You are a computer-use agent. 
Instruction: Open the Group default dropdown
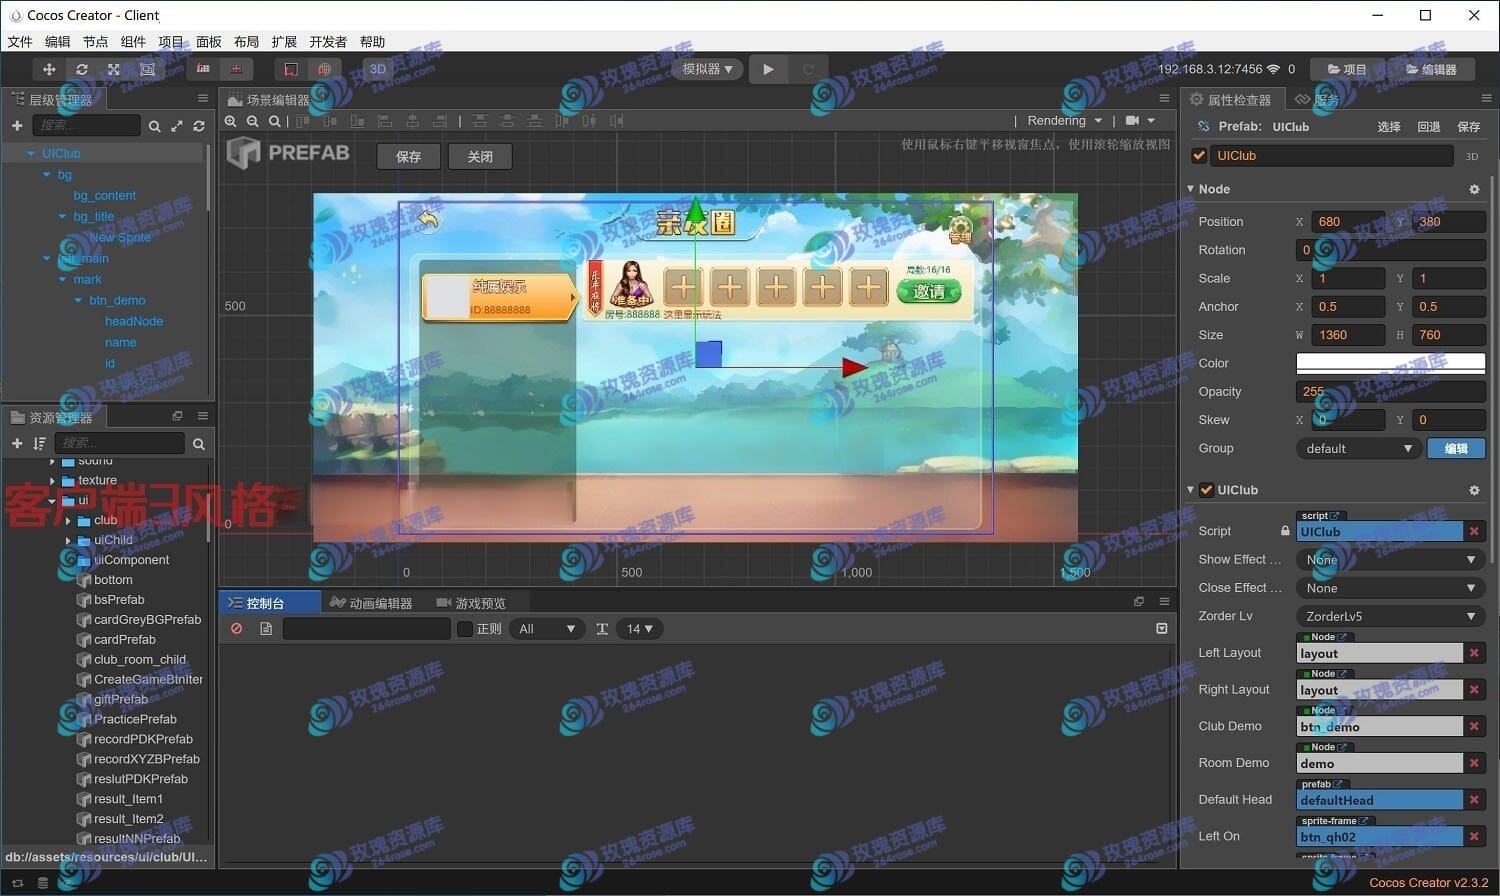click(1358, 448)
